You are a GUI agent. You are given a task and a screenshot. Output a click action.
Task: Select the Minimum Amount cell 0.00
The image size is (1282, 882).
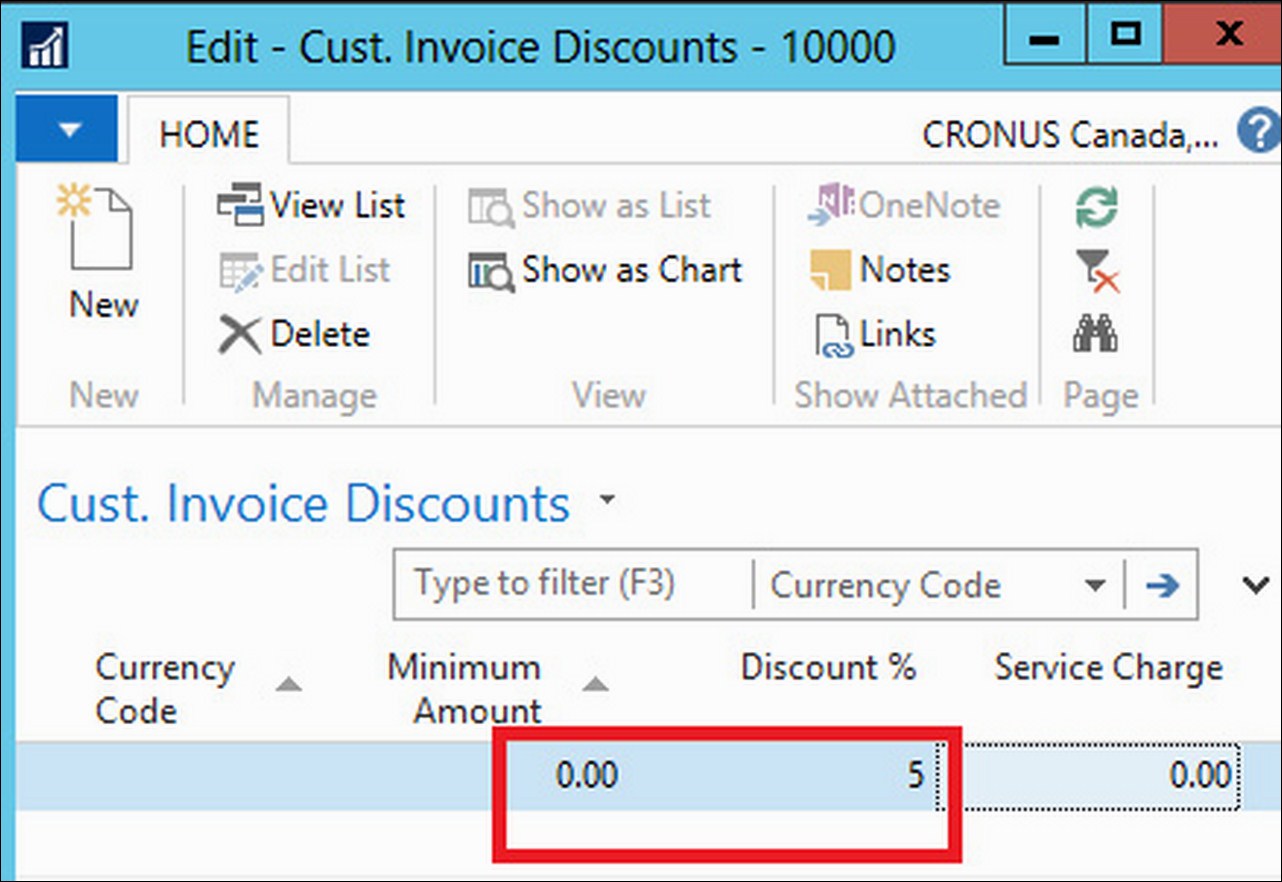(586, 775)
